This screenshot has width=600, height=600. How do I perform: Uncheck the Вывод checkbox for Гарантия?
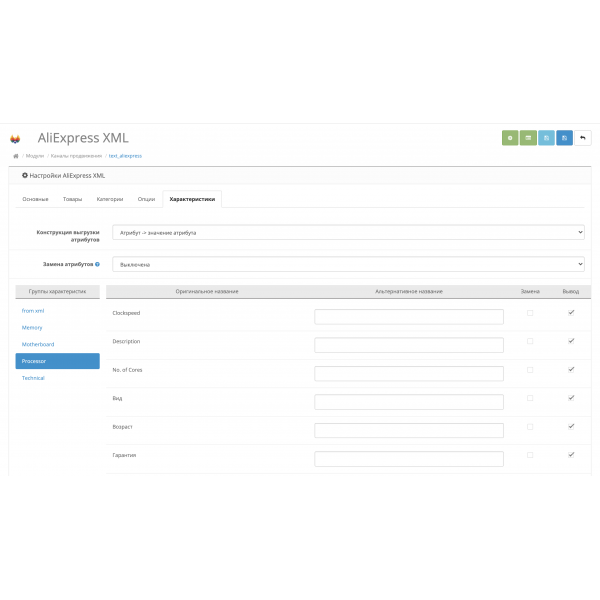(571, 455)
